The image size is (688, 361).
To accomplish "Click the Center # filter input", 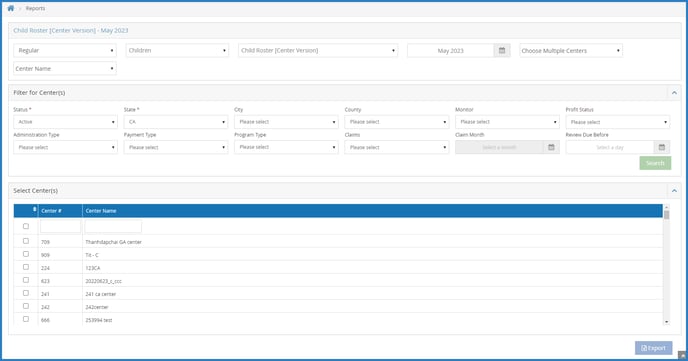I will [61, 226].
